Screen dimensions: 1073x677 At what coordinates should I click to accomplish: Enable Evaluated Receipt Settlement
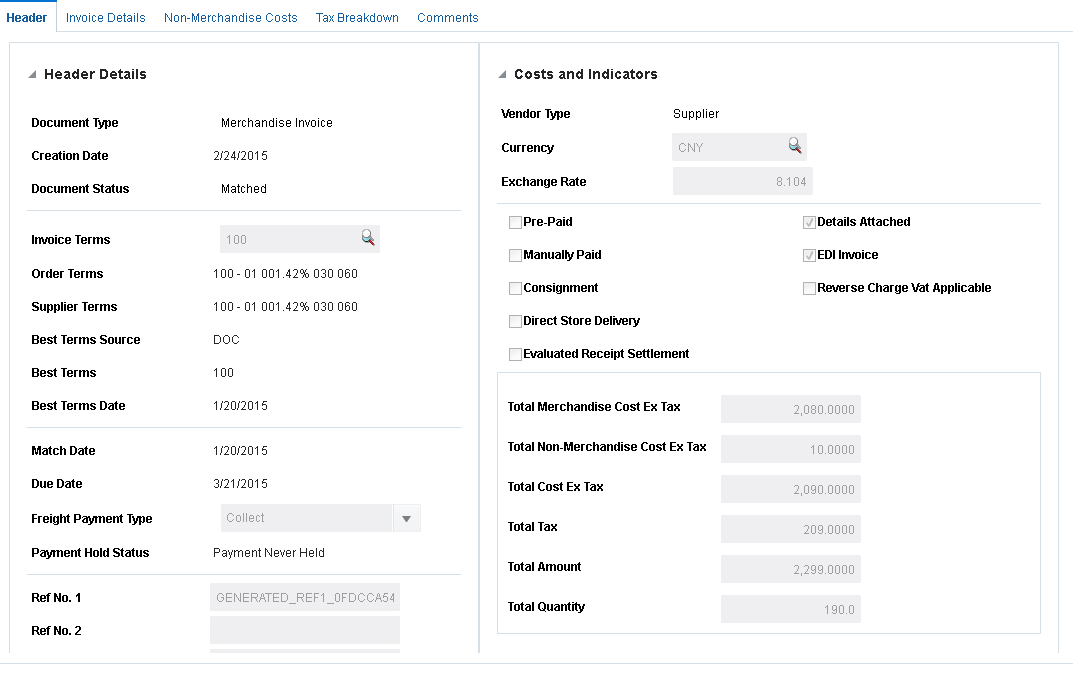[515, 354]
